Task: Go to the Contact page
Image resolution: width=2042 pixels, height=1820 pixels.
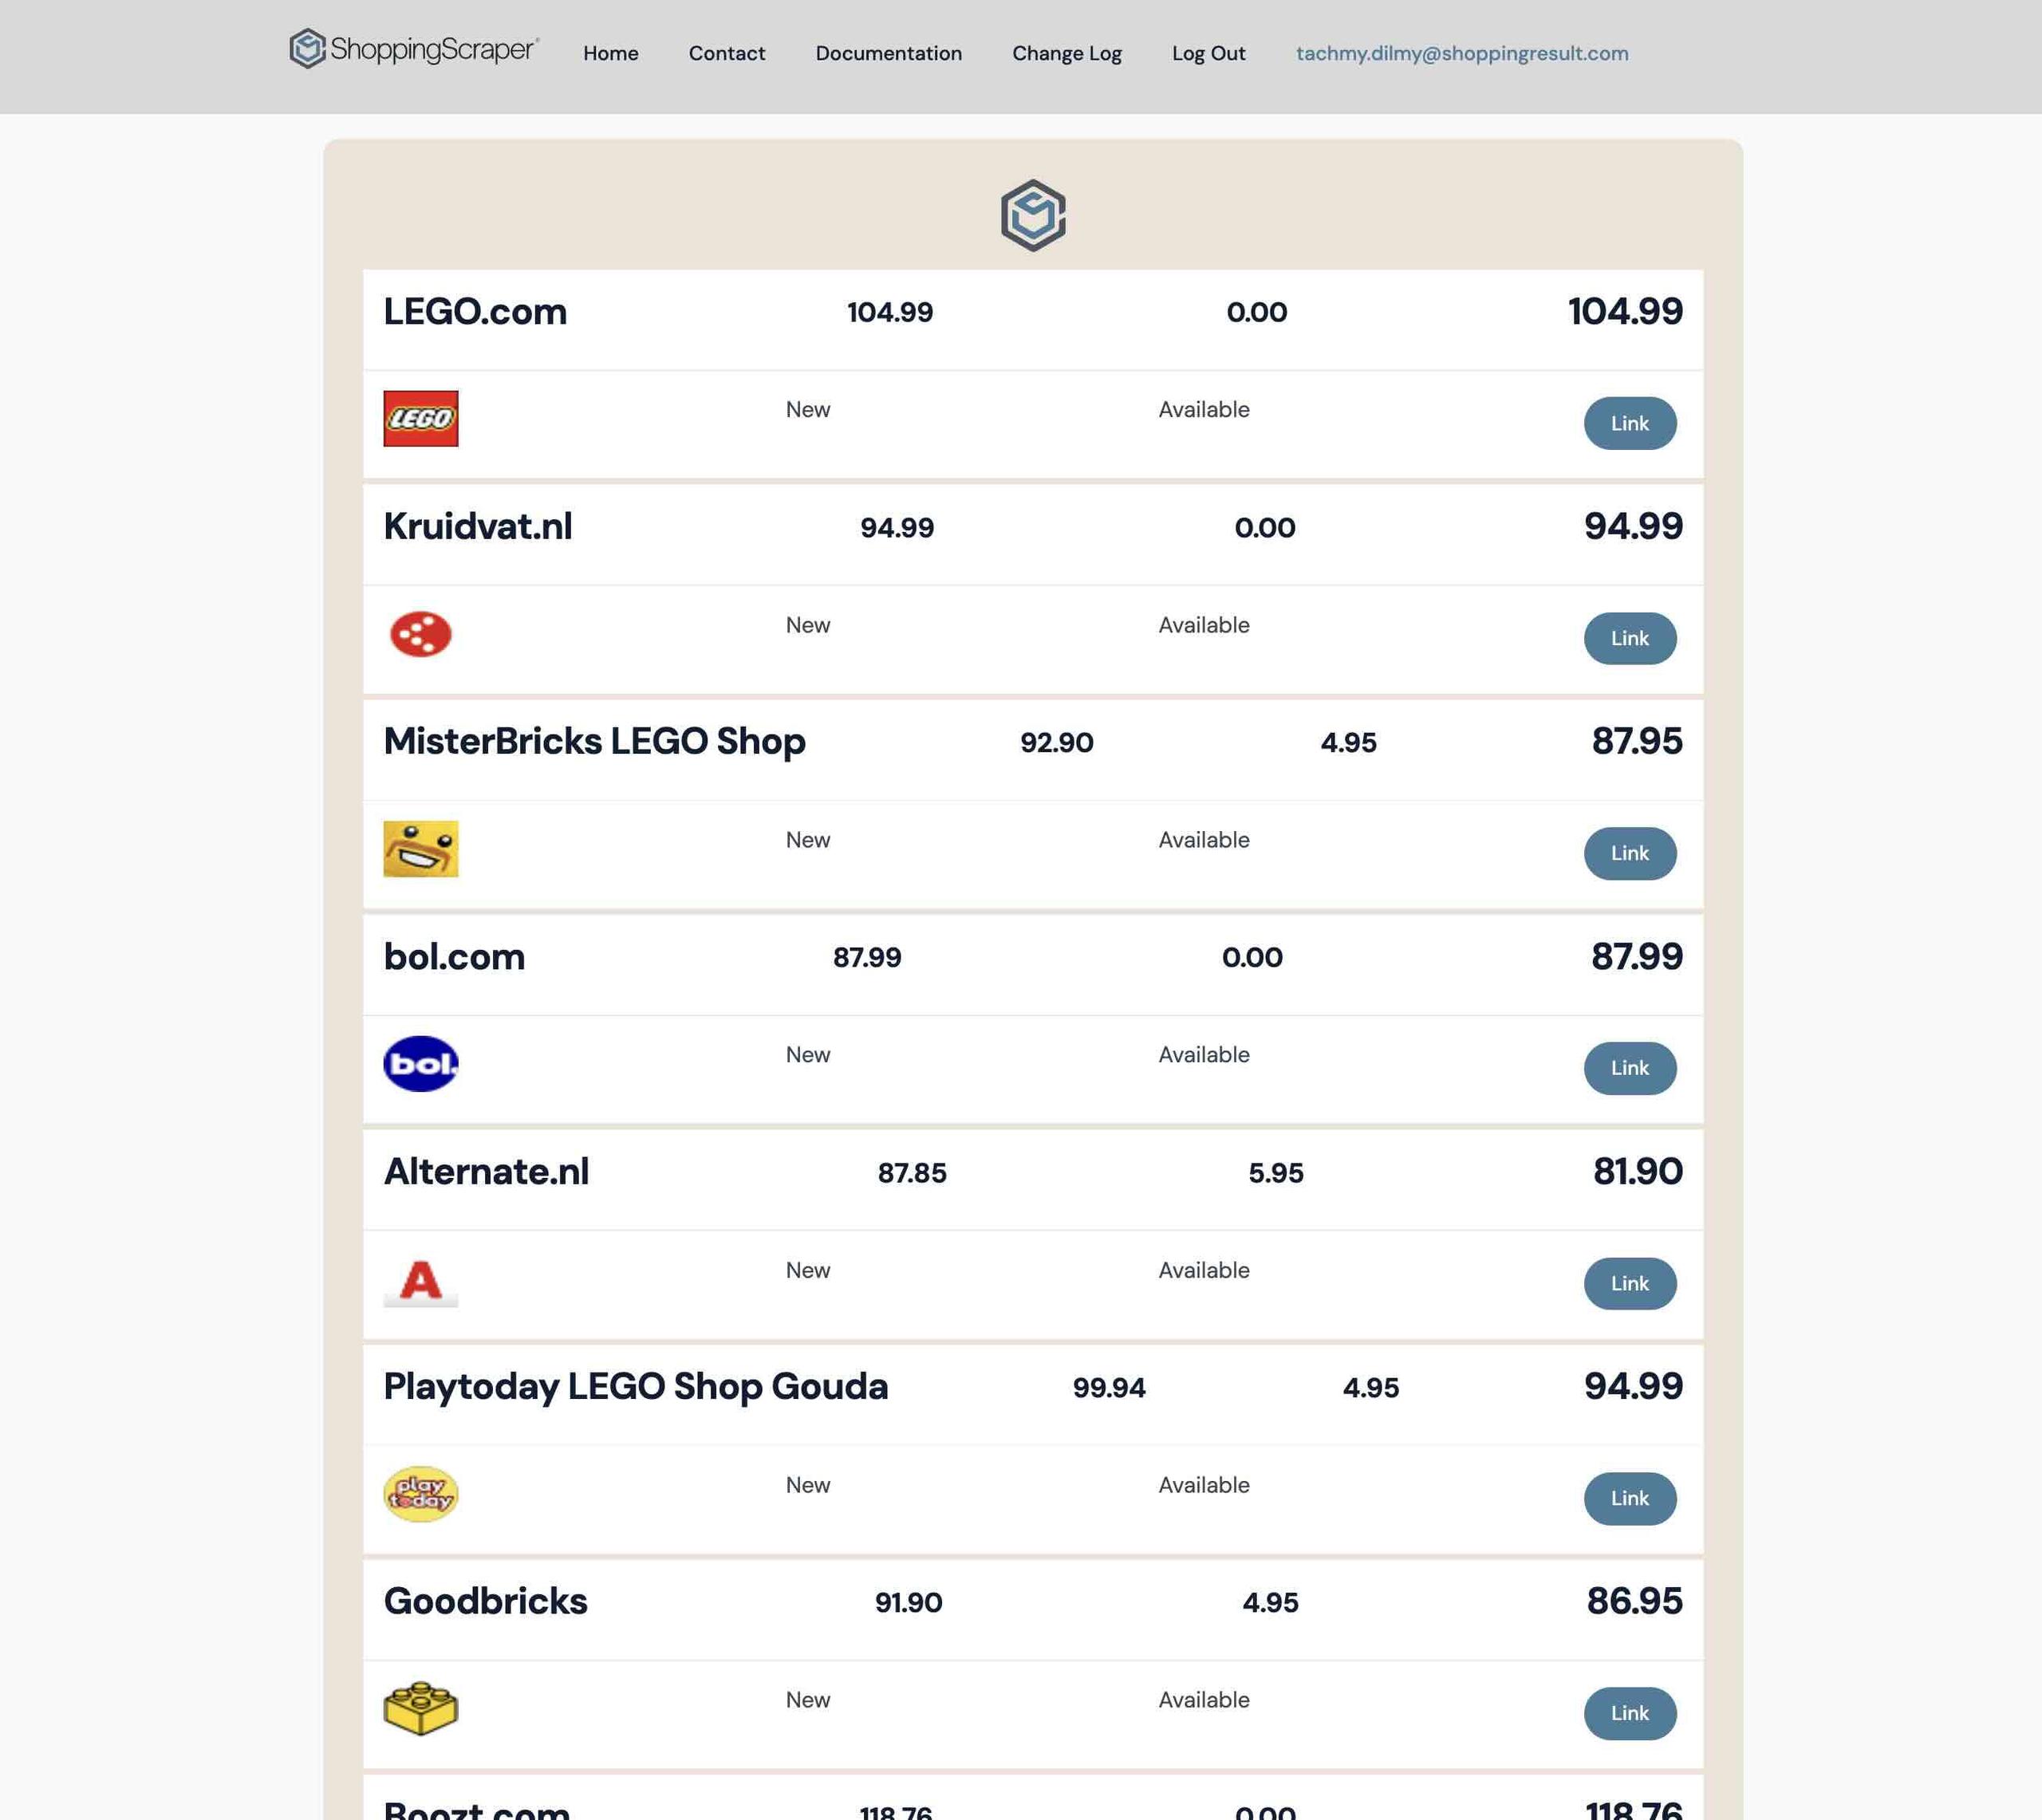Action: tap(727, 53)
